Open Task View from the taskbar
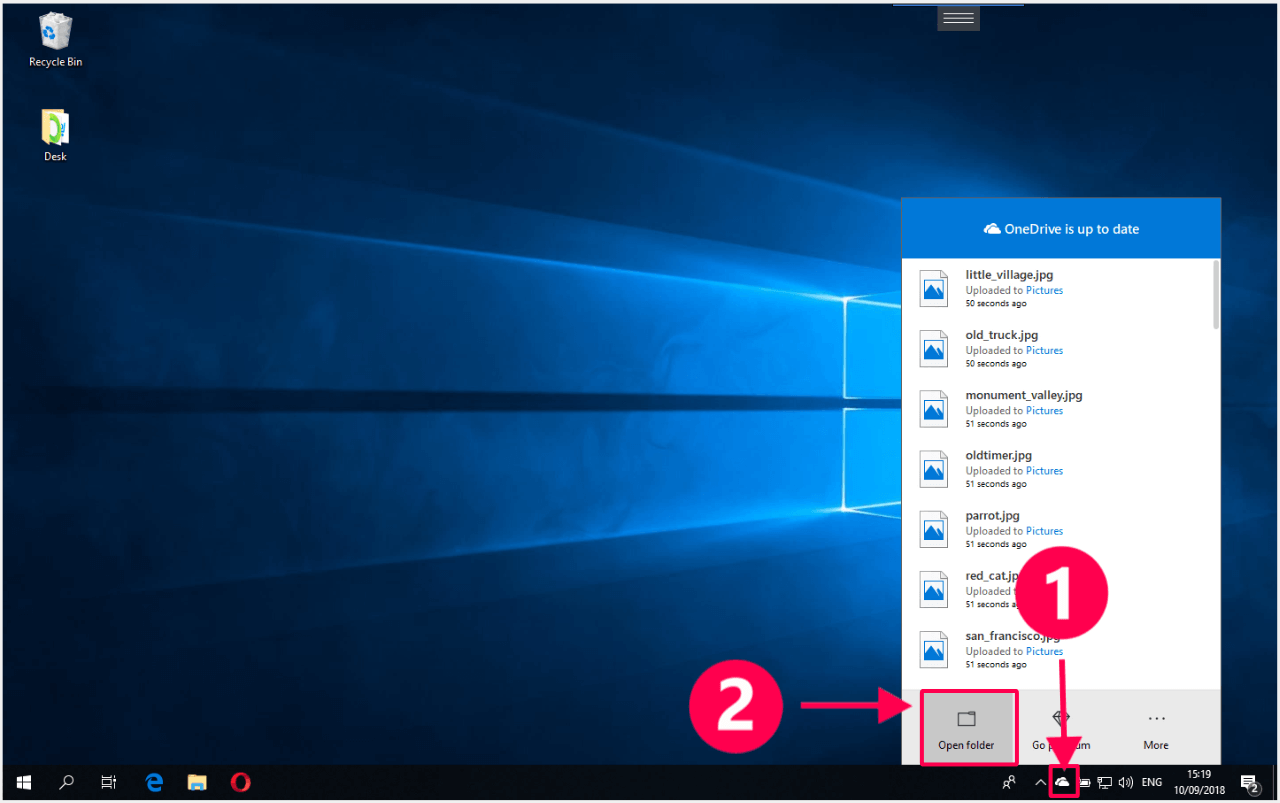Screen dimensions: 1280x803 coord(110,782)
